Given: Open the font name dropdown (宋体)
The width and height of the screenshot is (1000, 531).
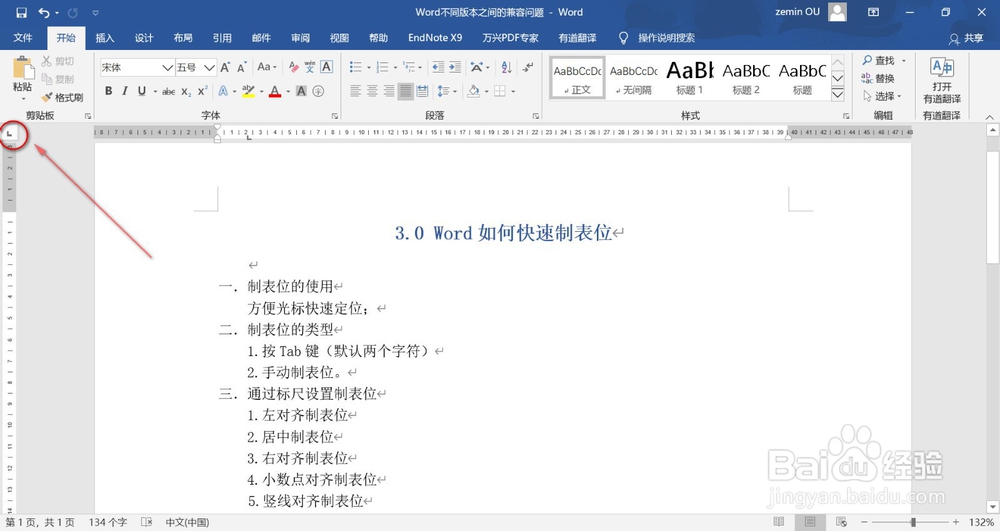Looking at the screenshot, I should pyautogui.click(x=167, y=67).
